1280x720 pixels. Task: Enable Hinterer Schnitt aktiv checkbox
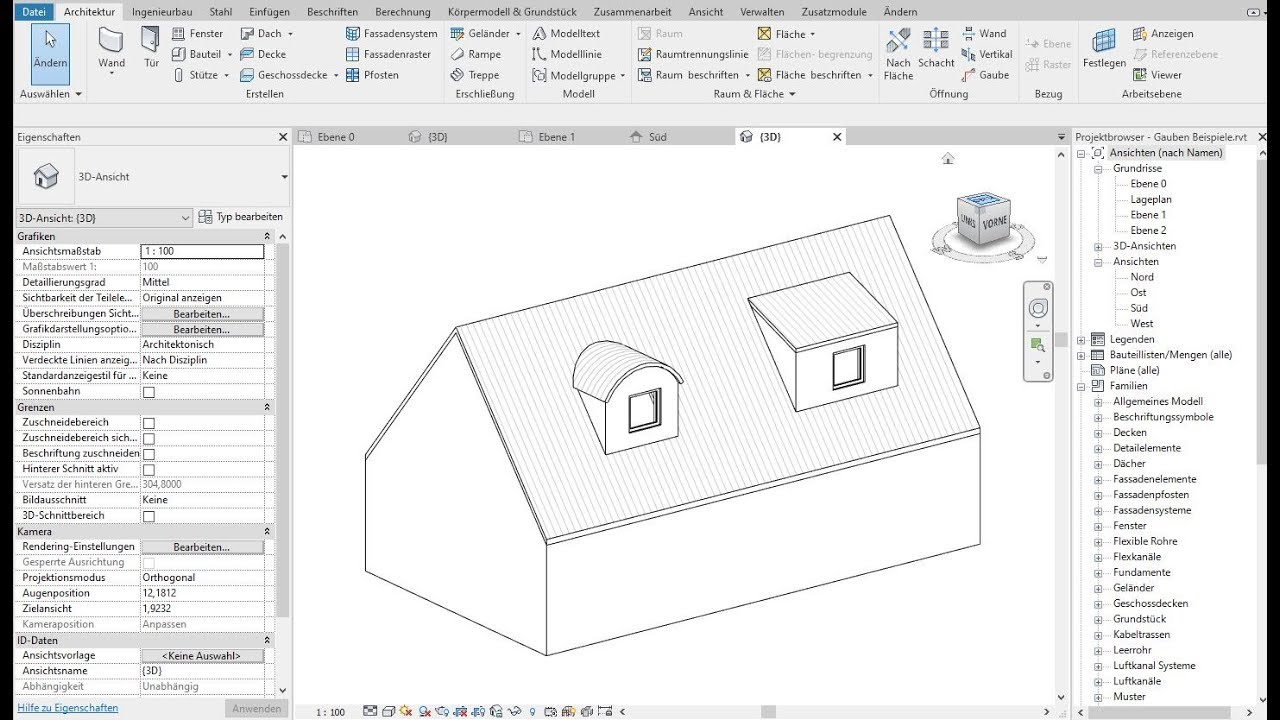pyautogui.click(x=149, y=469)
